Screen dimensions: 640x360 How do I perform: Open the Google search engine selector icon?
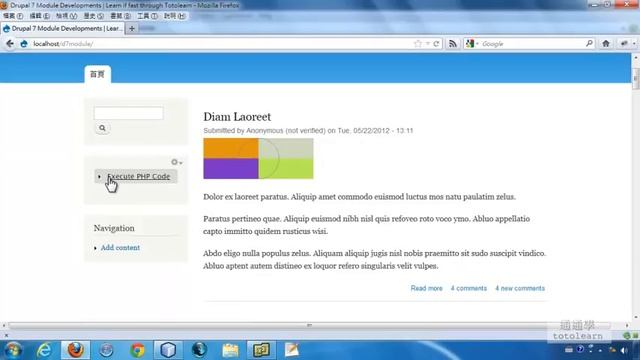(470, 44)
